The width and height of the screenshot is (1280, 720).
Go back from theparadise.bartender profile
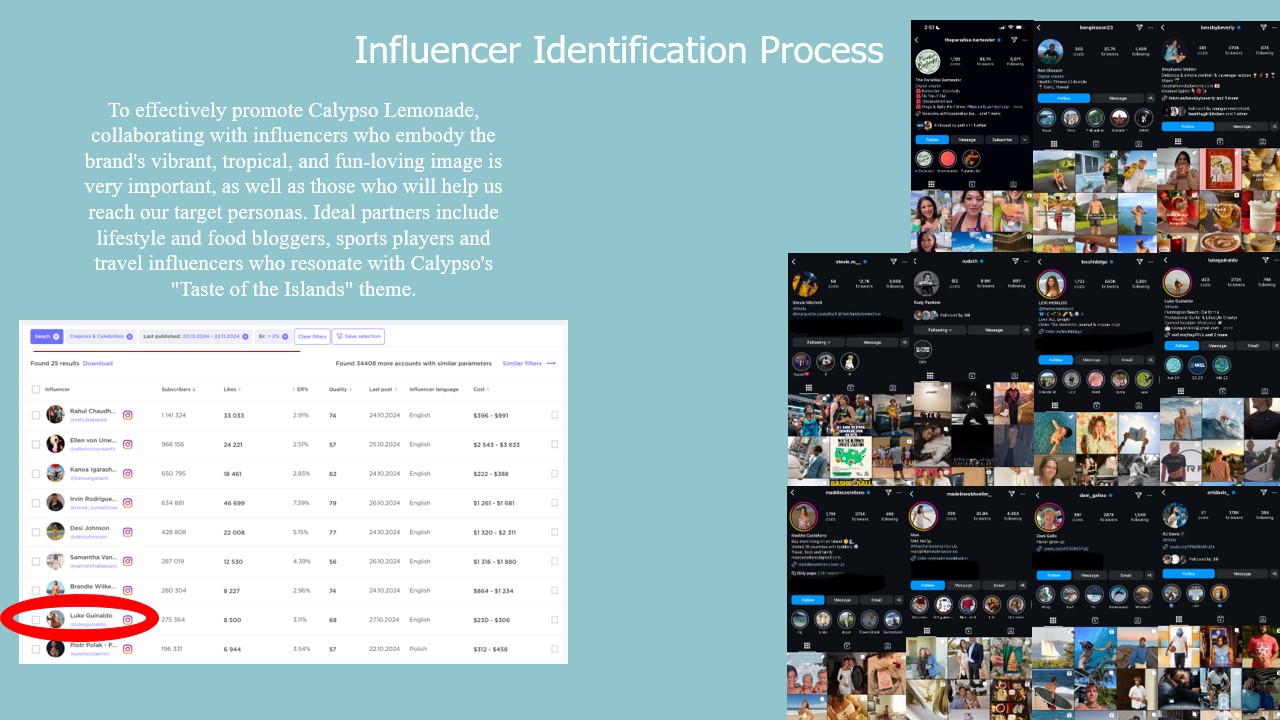916,40
